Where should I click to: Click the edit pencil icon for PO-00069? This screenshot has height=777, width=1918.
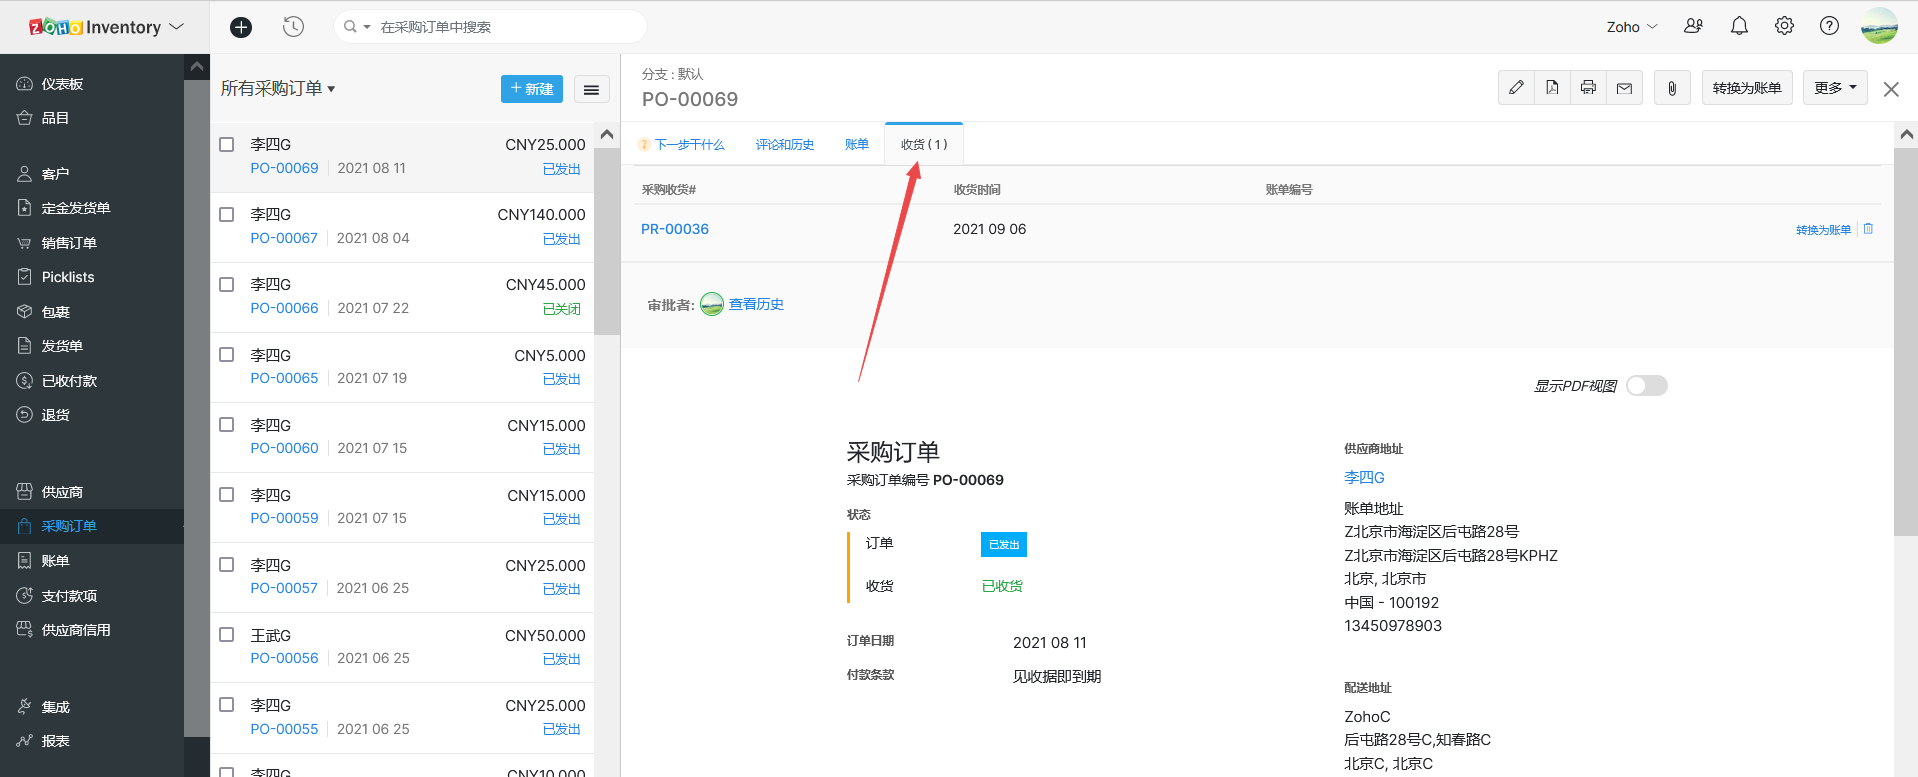pyautogui.click(x=1516, y=88)
